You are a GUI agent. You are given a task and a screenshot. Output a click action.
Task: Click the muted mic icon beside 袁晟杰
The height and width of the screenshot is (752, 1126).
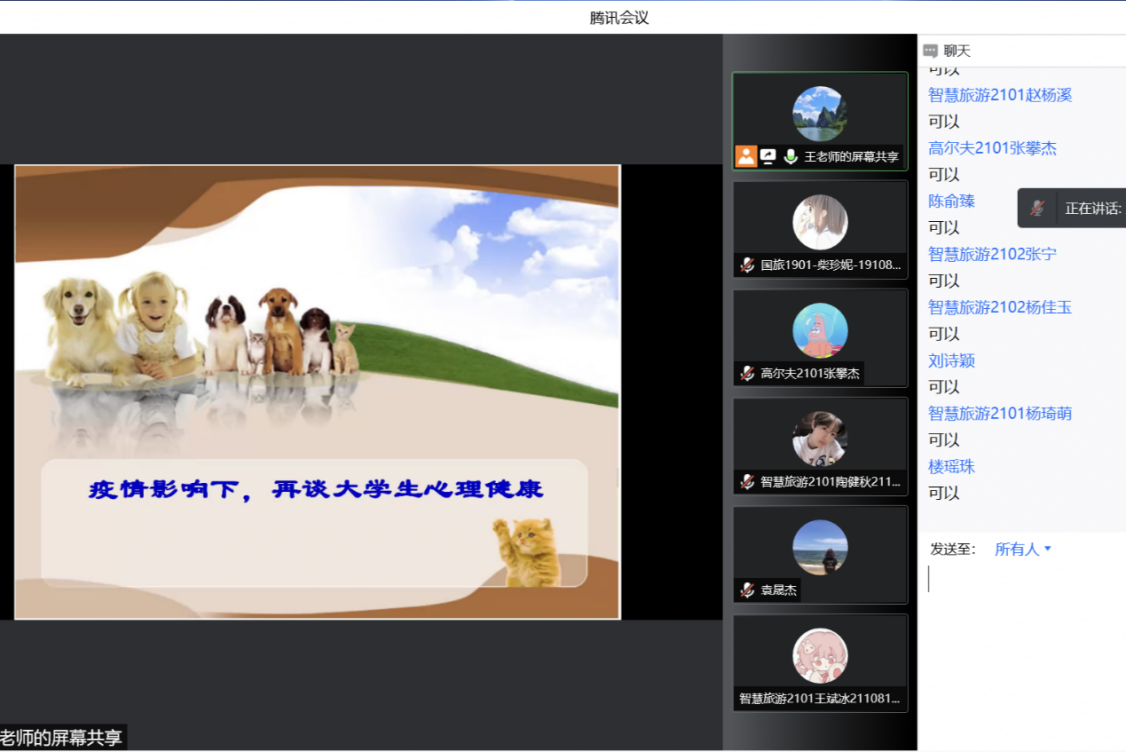pos(747,590)
